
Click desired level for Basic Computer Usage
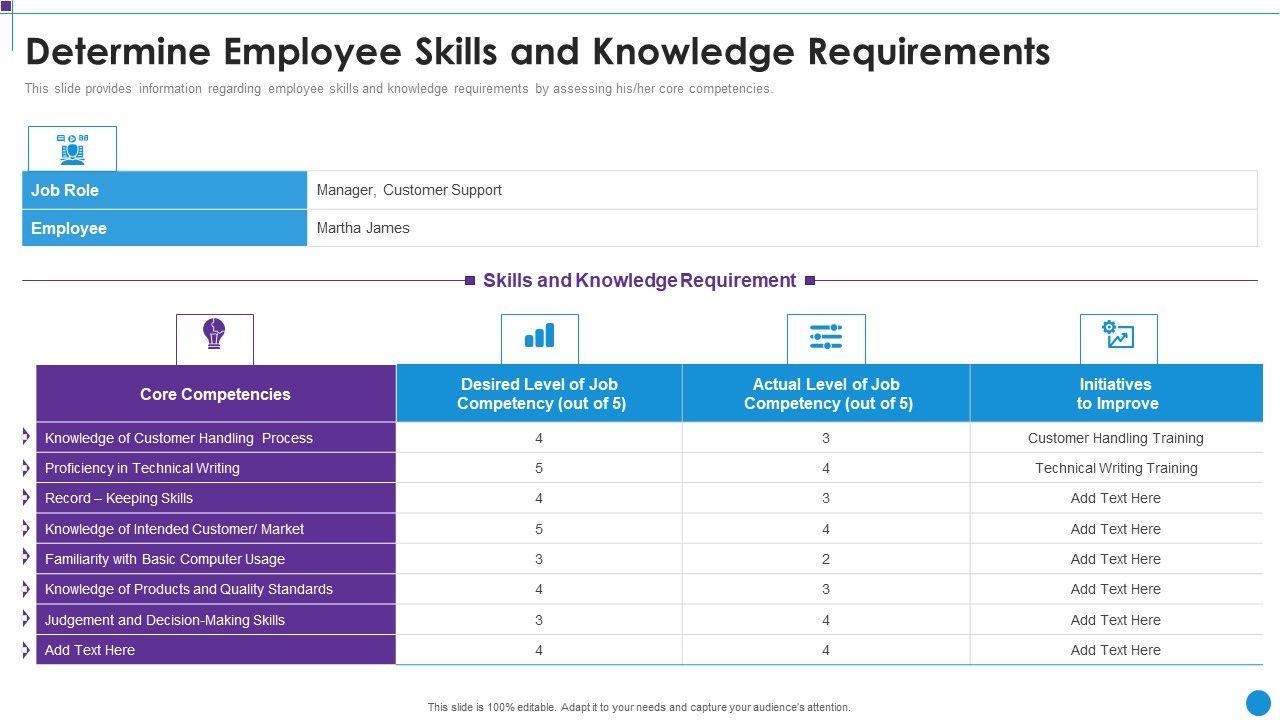539,559
